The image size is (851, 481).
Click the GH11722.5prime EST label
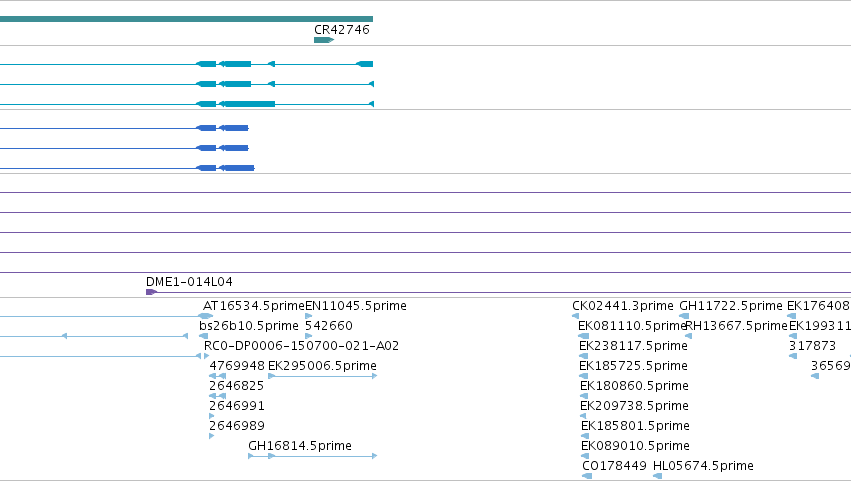pos(731,306)
